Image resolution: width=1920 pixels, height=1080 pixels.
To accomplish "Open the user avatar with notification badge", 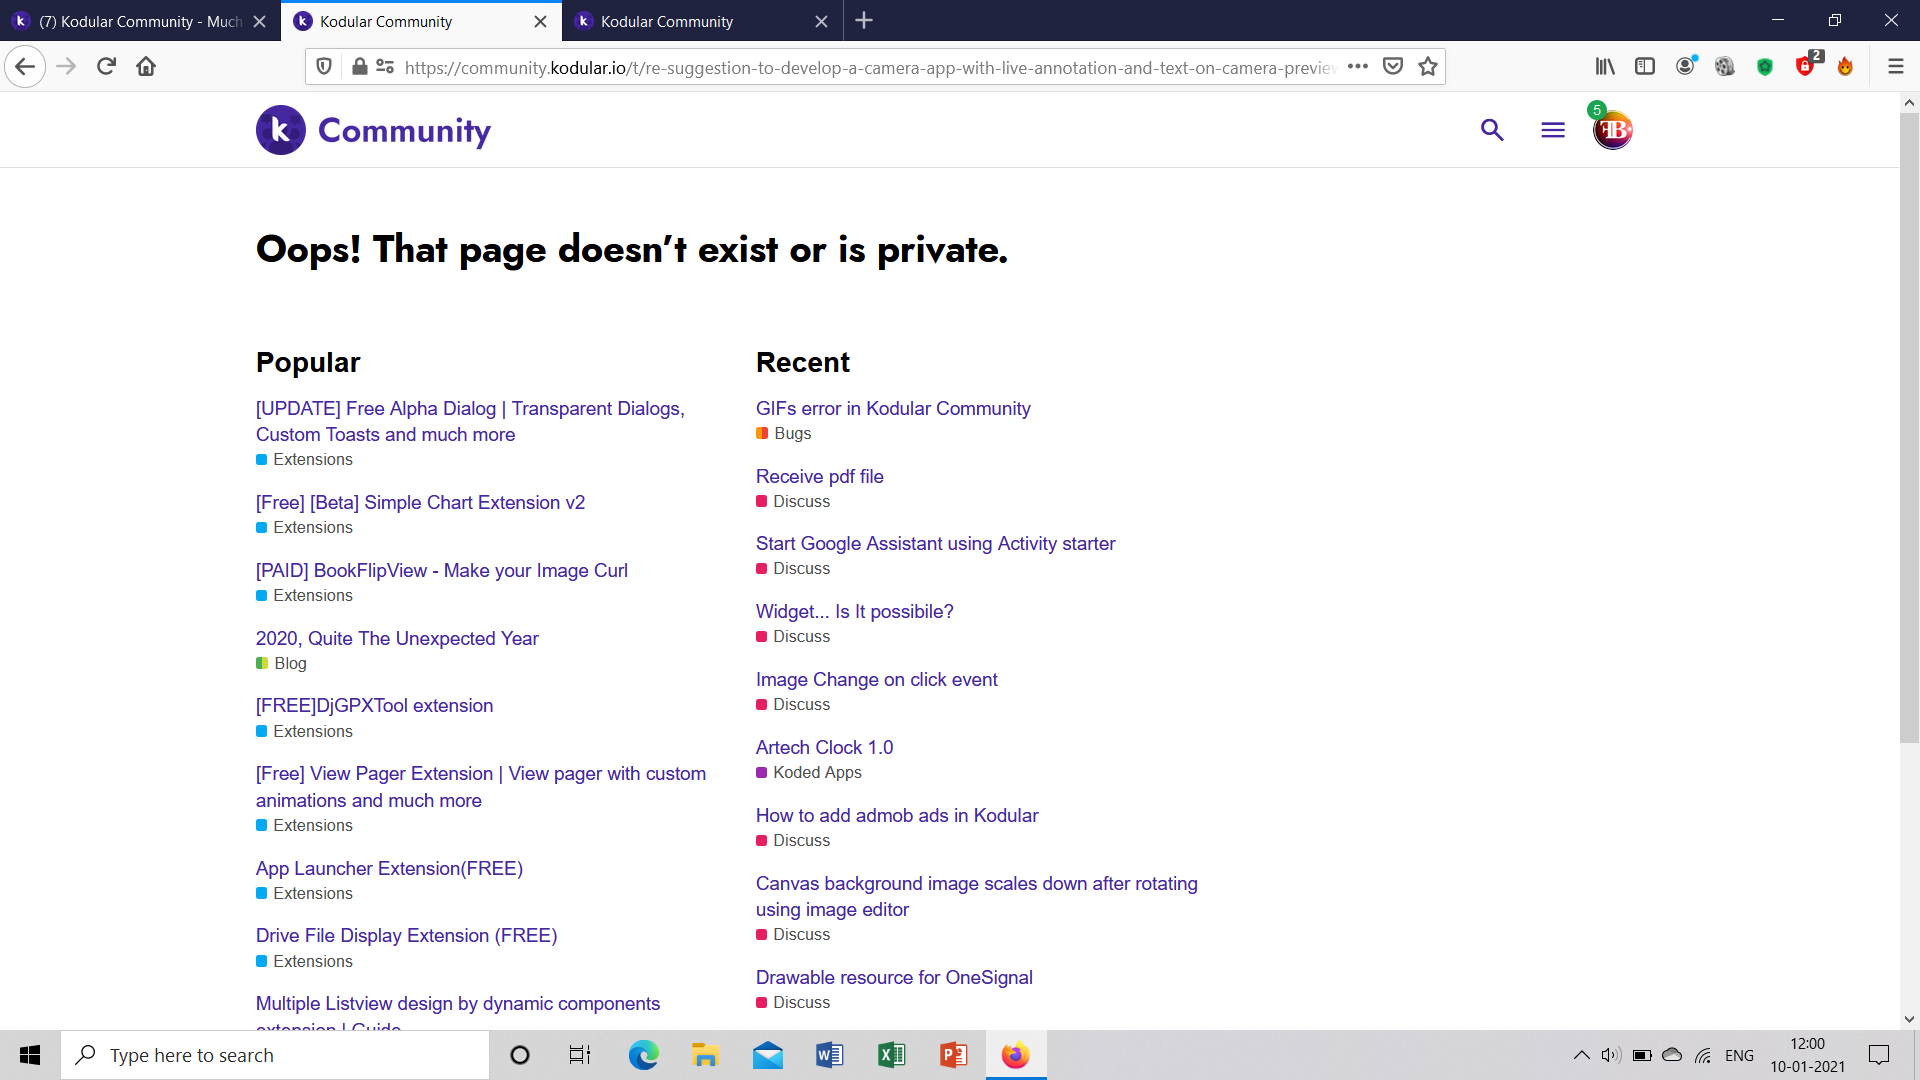I will click(1612, 129).
